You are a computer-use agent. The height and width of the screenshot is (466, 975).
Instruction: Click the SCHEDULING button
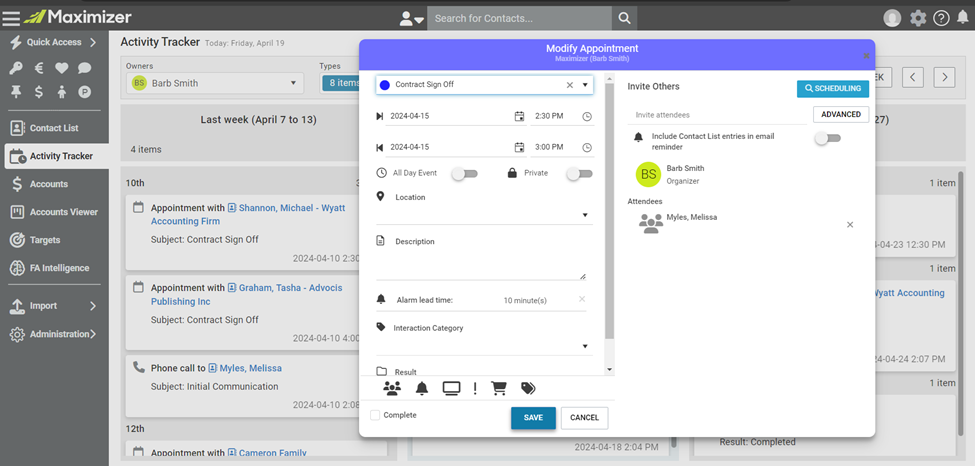[833, 88]
